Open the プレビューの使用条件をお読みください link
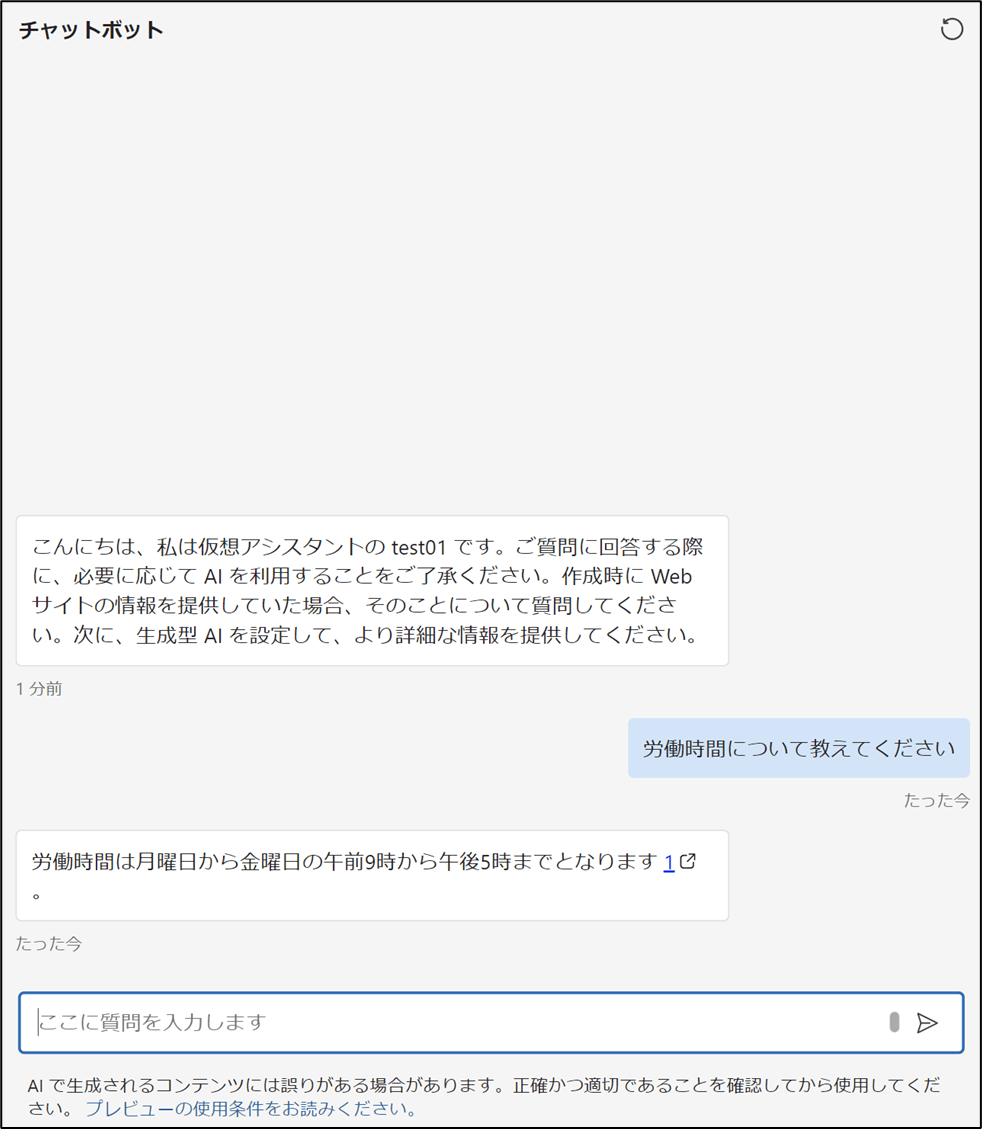The image size is (982, 1129). click(251, 1108)
